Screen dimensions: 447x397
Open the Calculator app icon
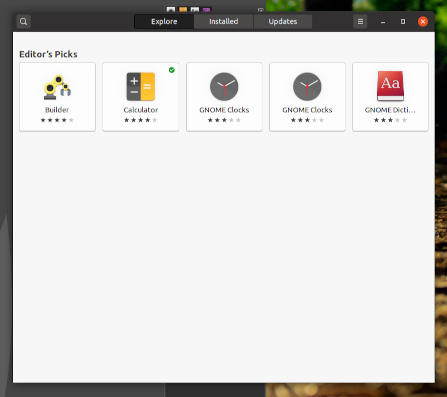(x=141, y=87)
